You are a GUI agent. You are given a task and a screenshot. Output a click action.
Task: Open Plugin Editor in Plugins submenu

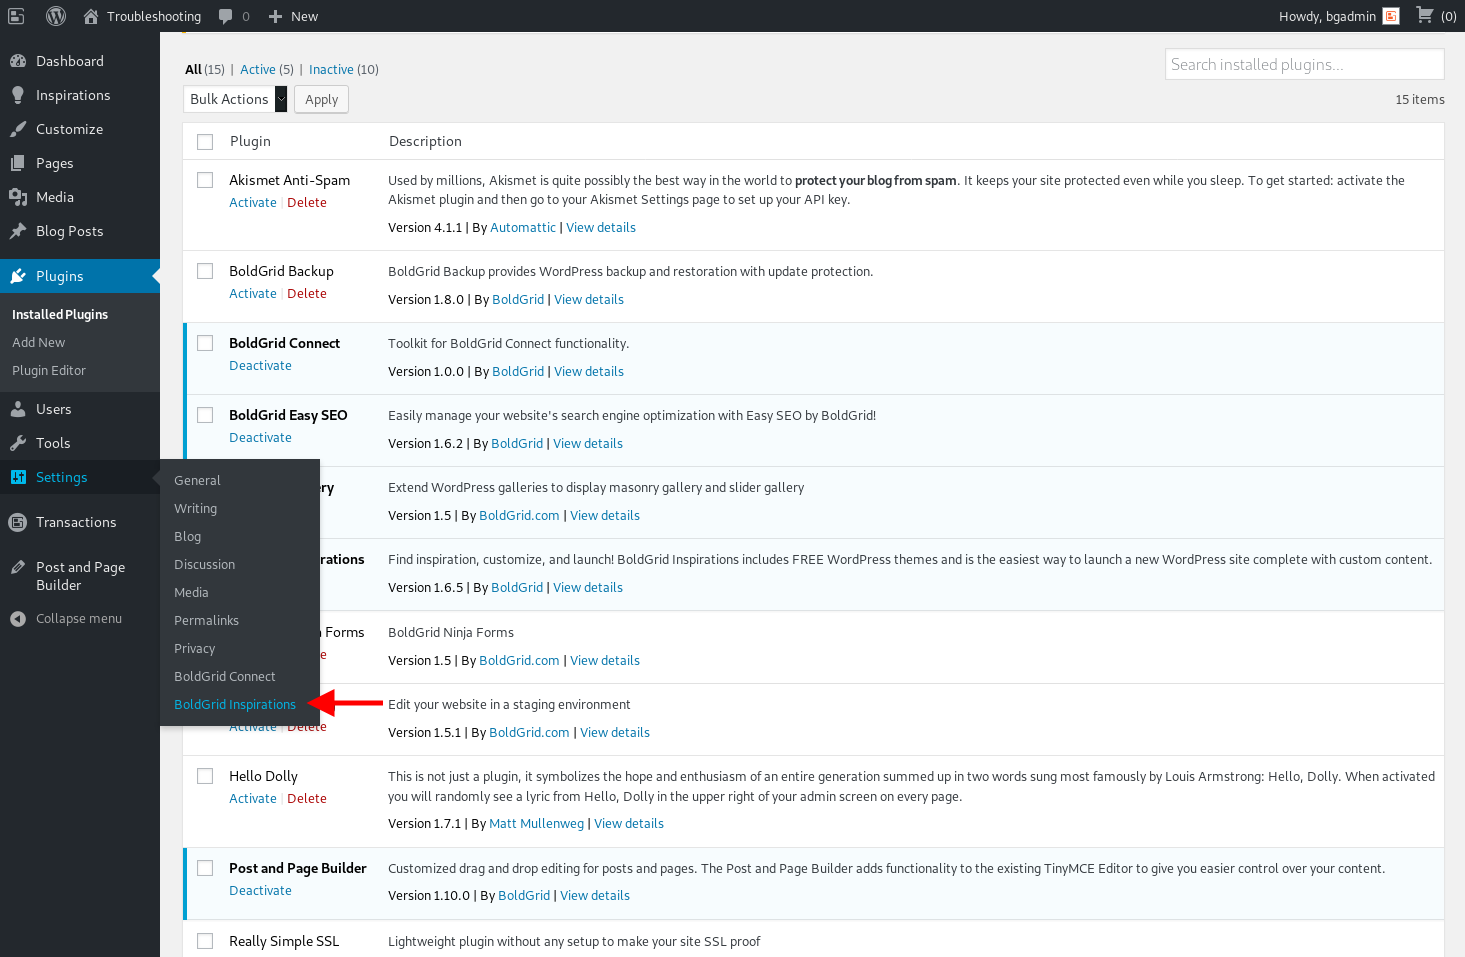(49, 370)
